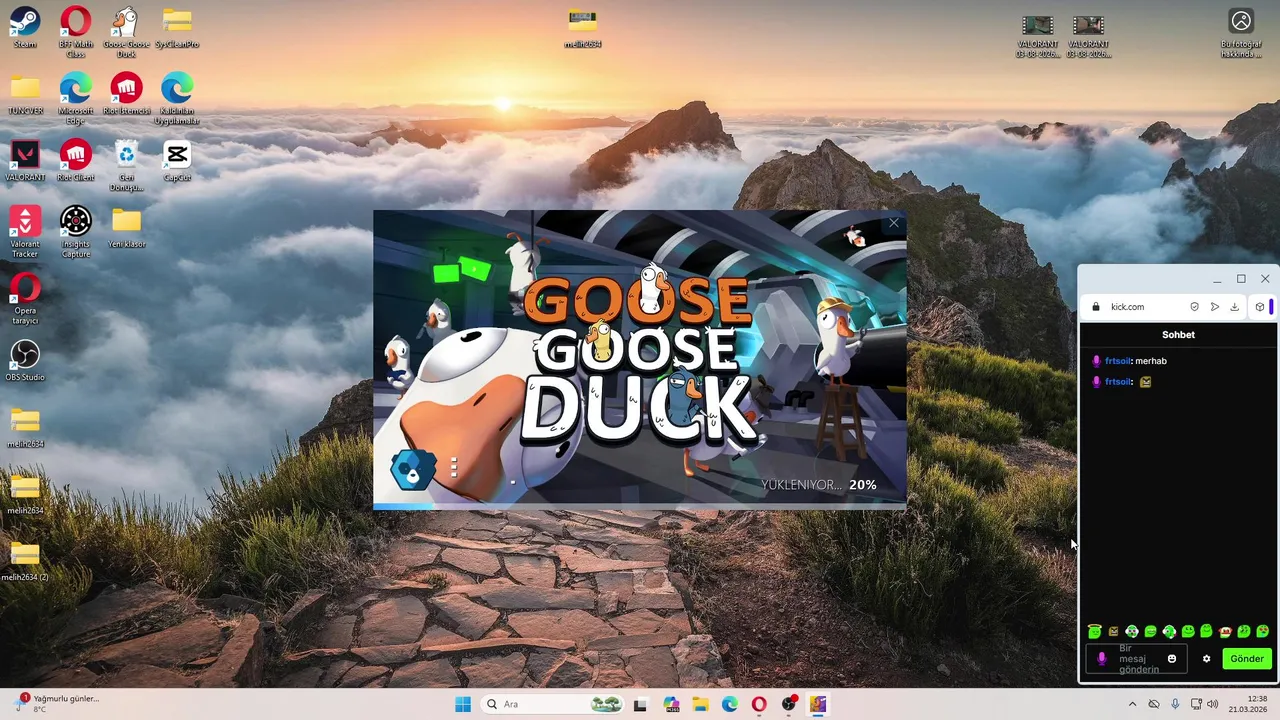The height and width of the screenshot is (720, 1280).
Task: Expand the system tray hidden icons chevron
Action: click(x=1132, y=704)
